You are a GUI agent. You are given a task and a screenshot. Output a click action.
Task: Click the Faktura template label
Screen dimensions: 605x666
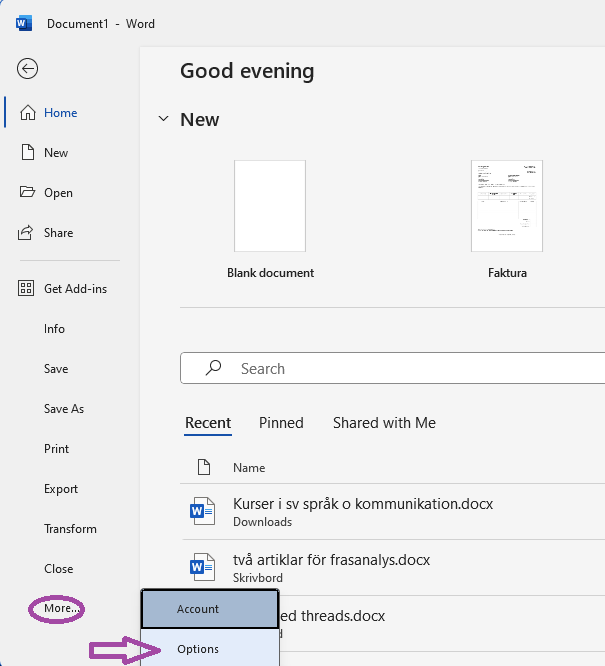507,273
